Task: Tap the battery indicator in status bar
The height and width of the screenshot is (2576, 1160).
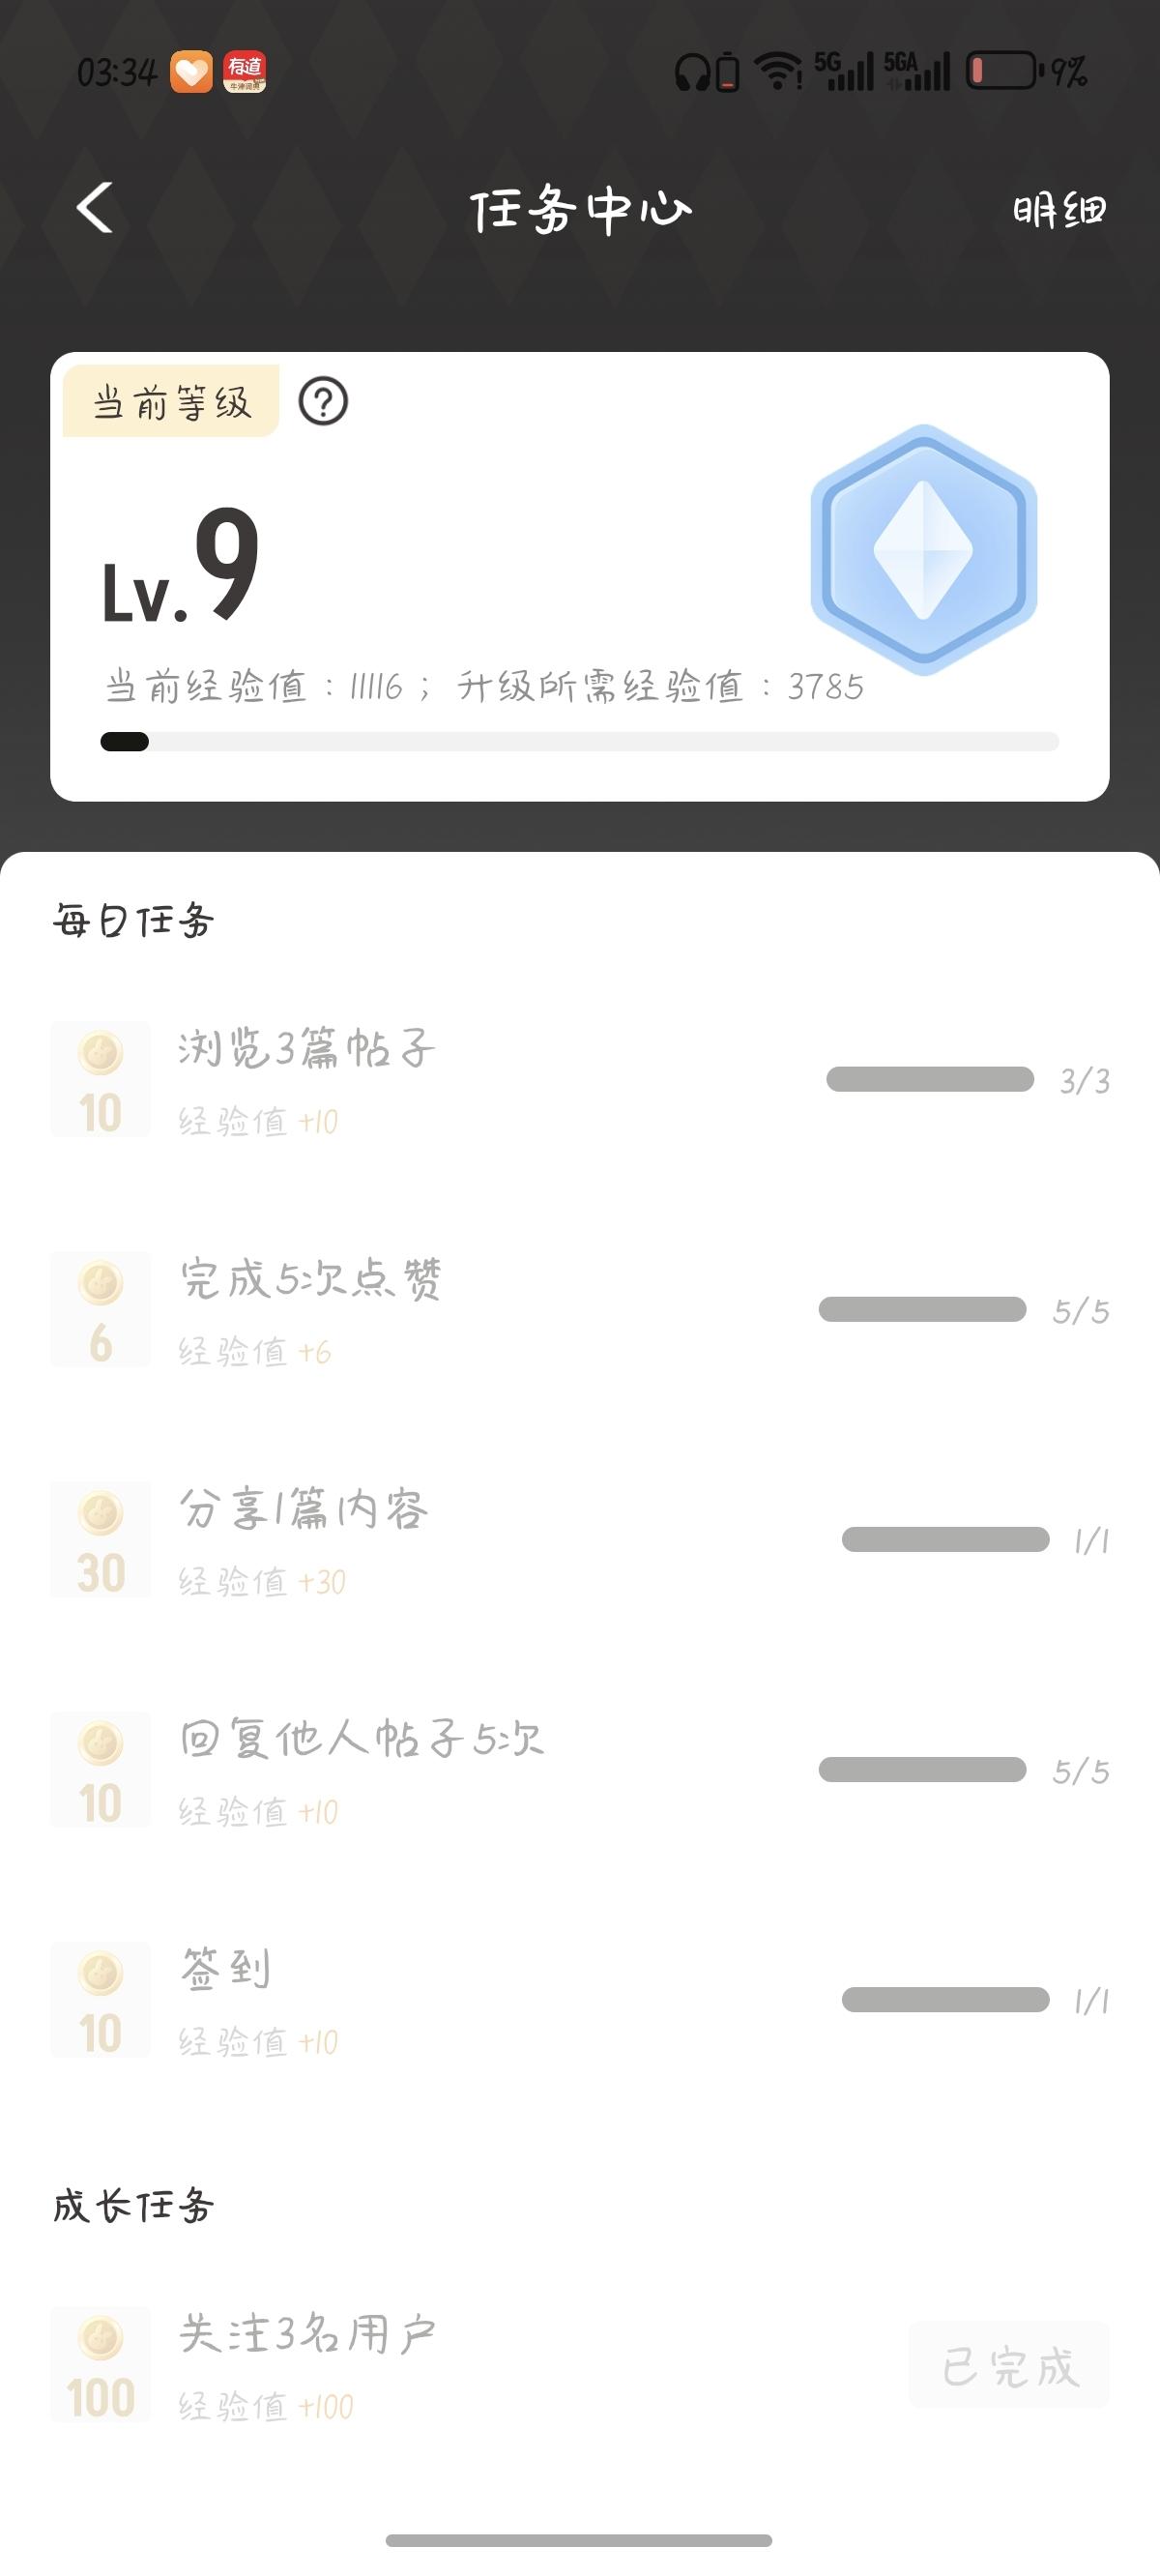Action: [1001, 71]
